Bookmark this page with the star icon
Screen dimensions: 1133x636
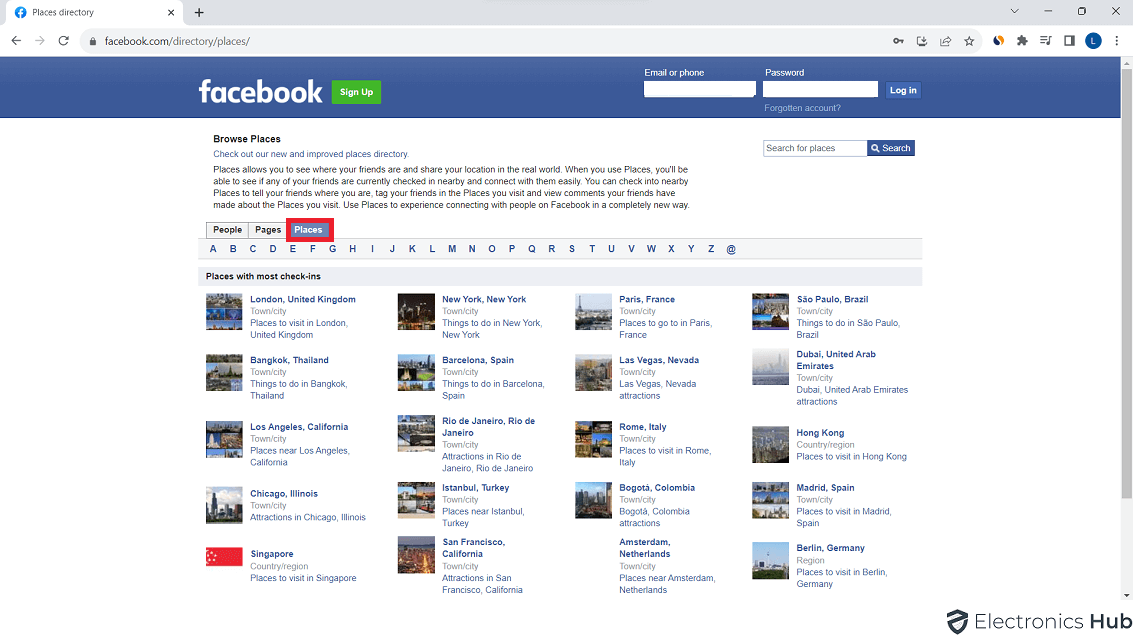click(x=969, y=41)
